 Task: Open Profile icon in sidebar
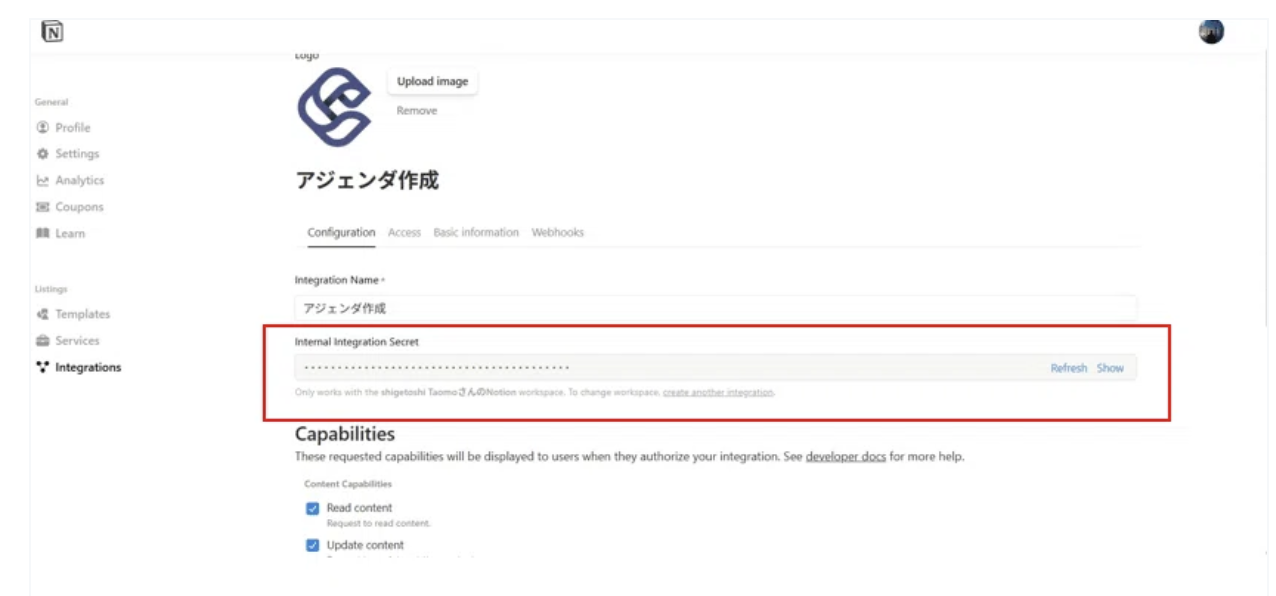click(x=42, y=127)
